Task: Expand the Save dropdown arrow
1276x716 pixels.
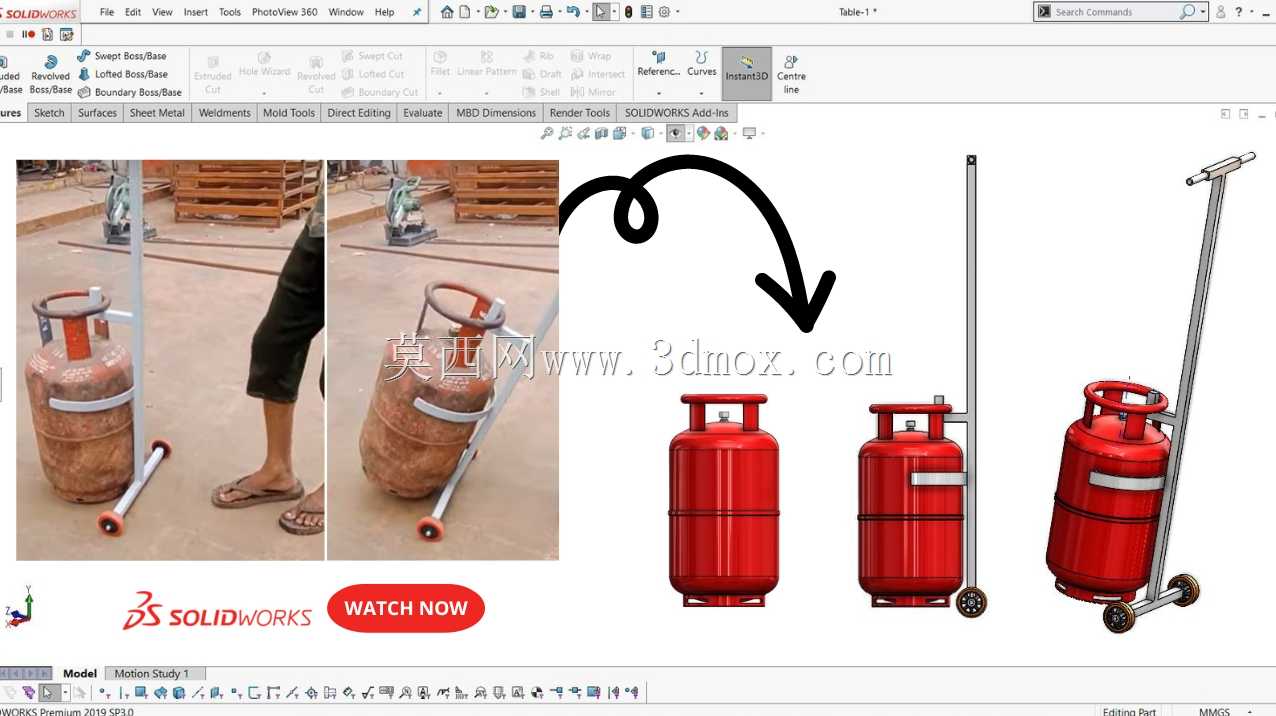Action: (531, 12)
